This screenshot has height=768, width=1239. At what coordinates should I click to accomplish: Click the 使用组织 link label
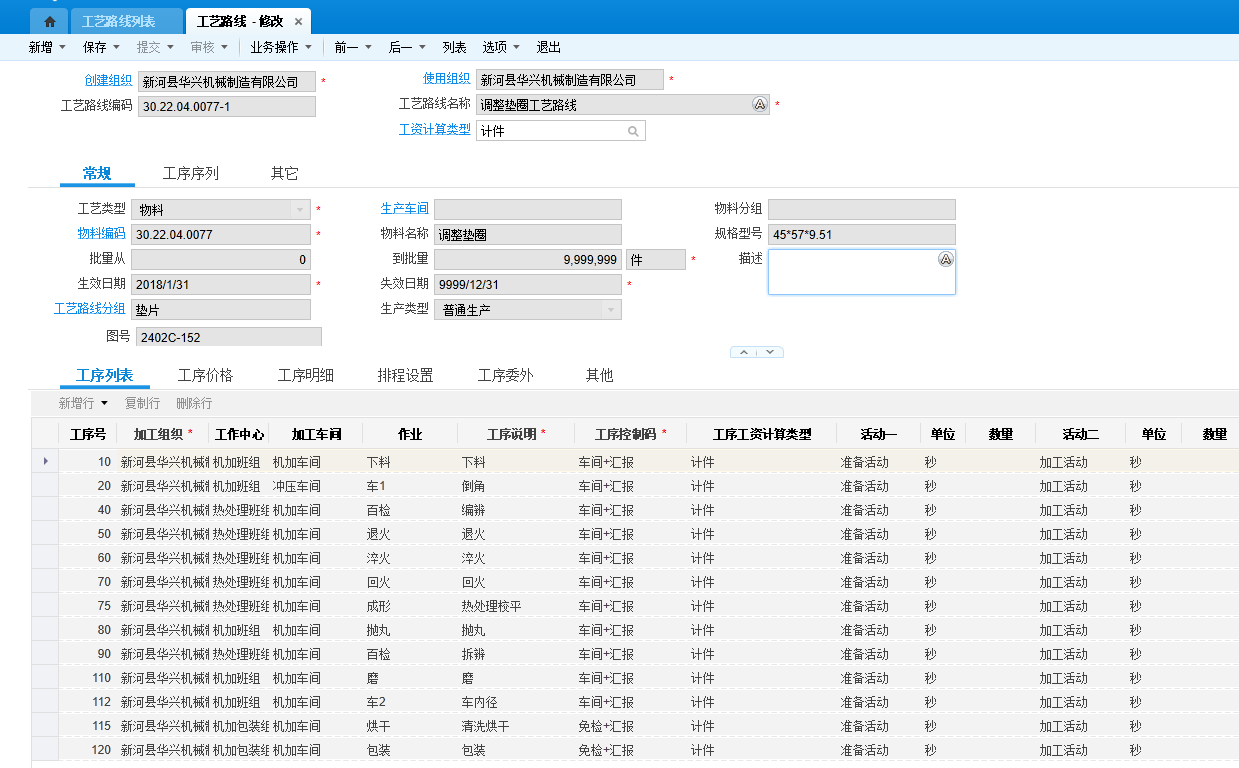447,79
